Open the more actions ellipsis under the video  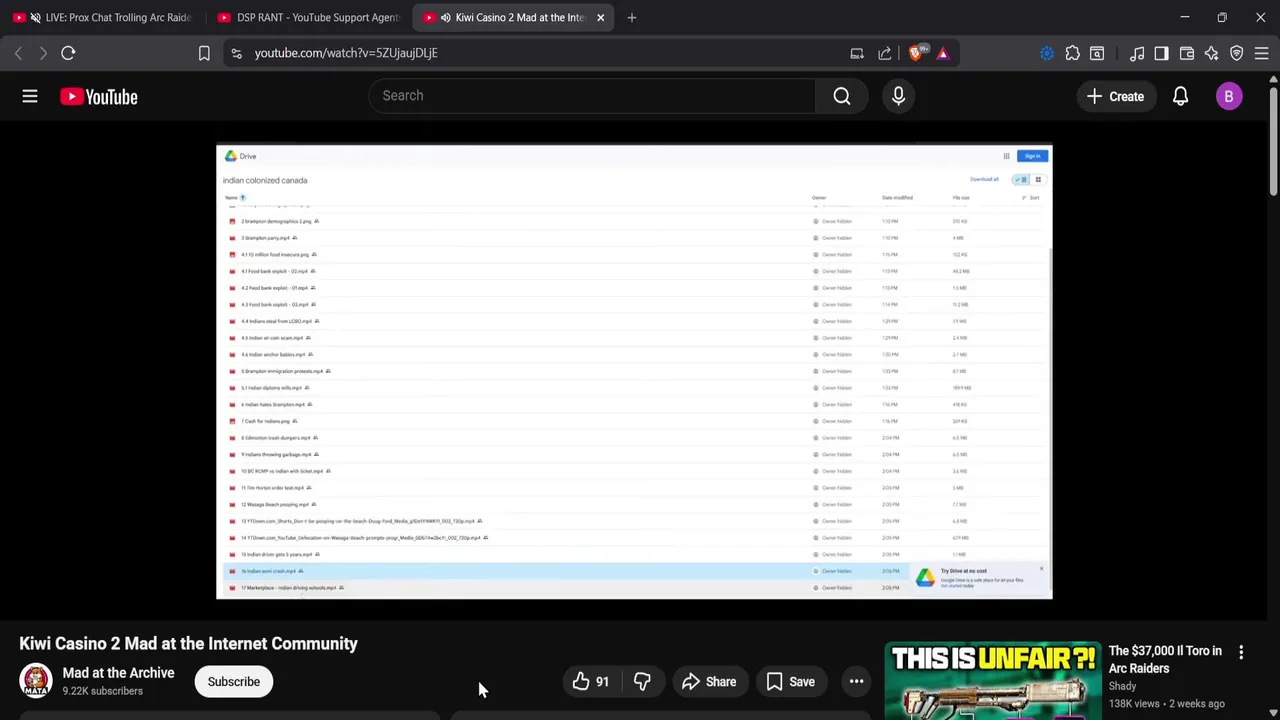coord(856,682)
